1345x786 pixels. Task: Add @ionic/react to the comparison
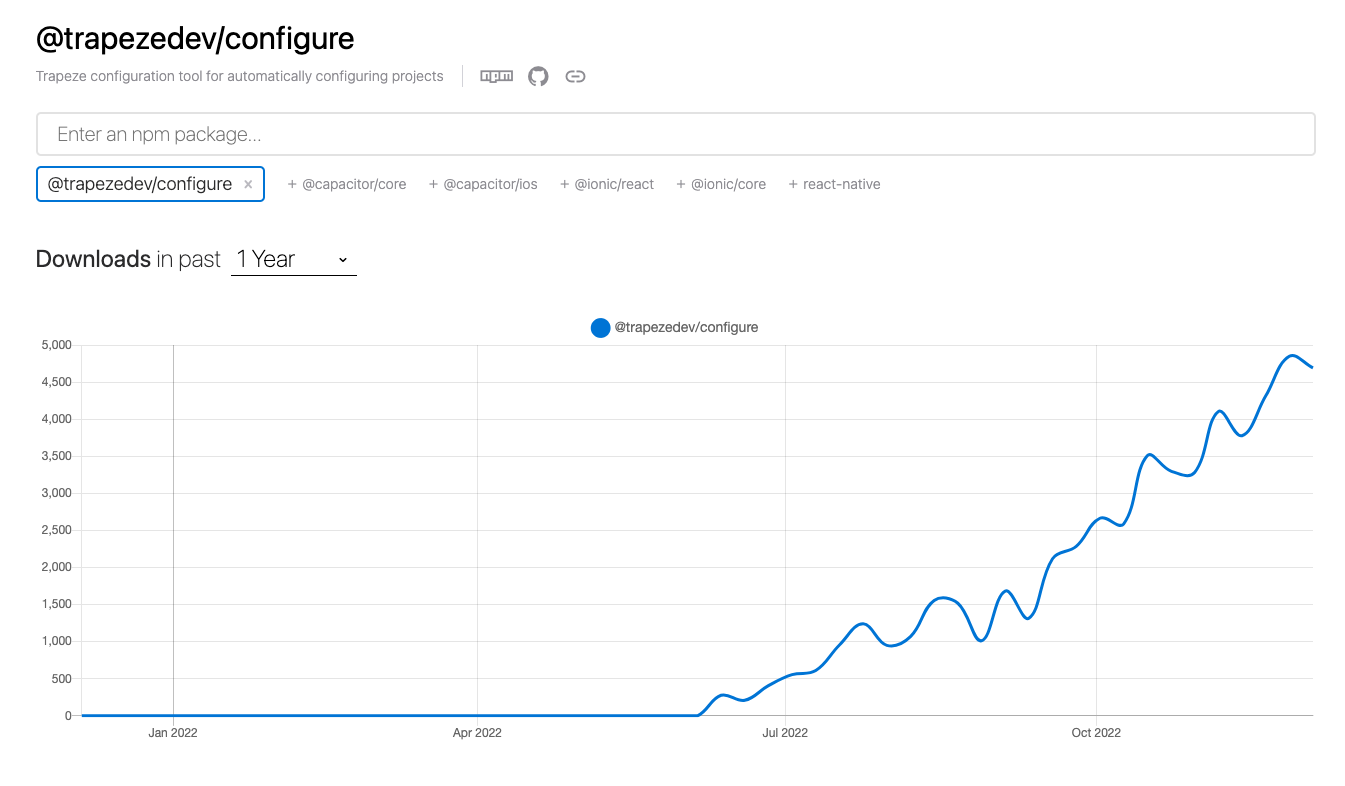pos(607,184)
